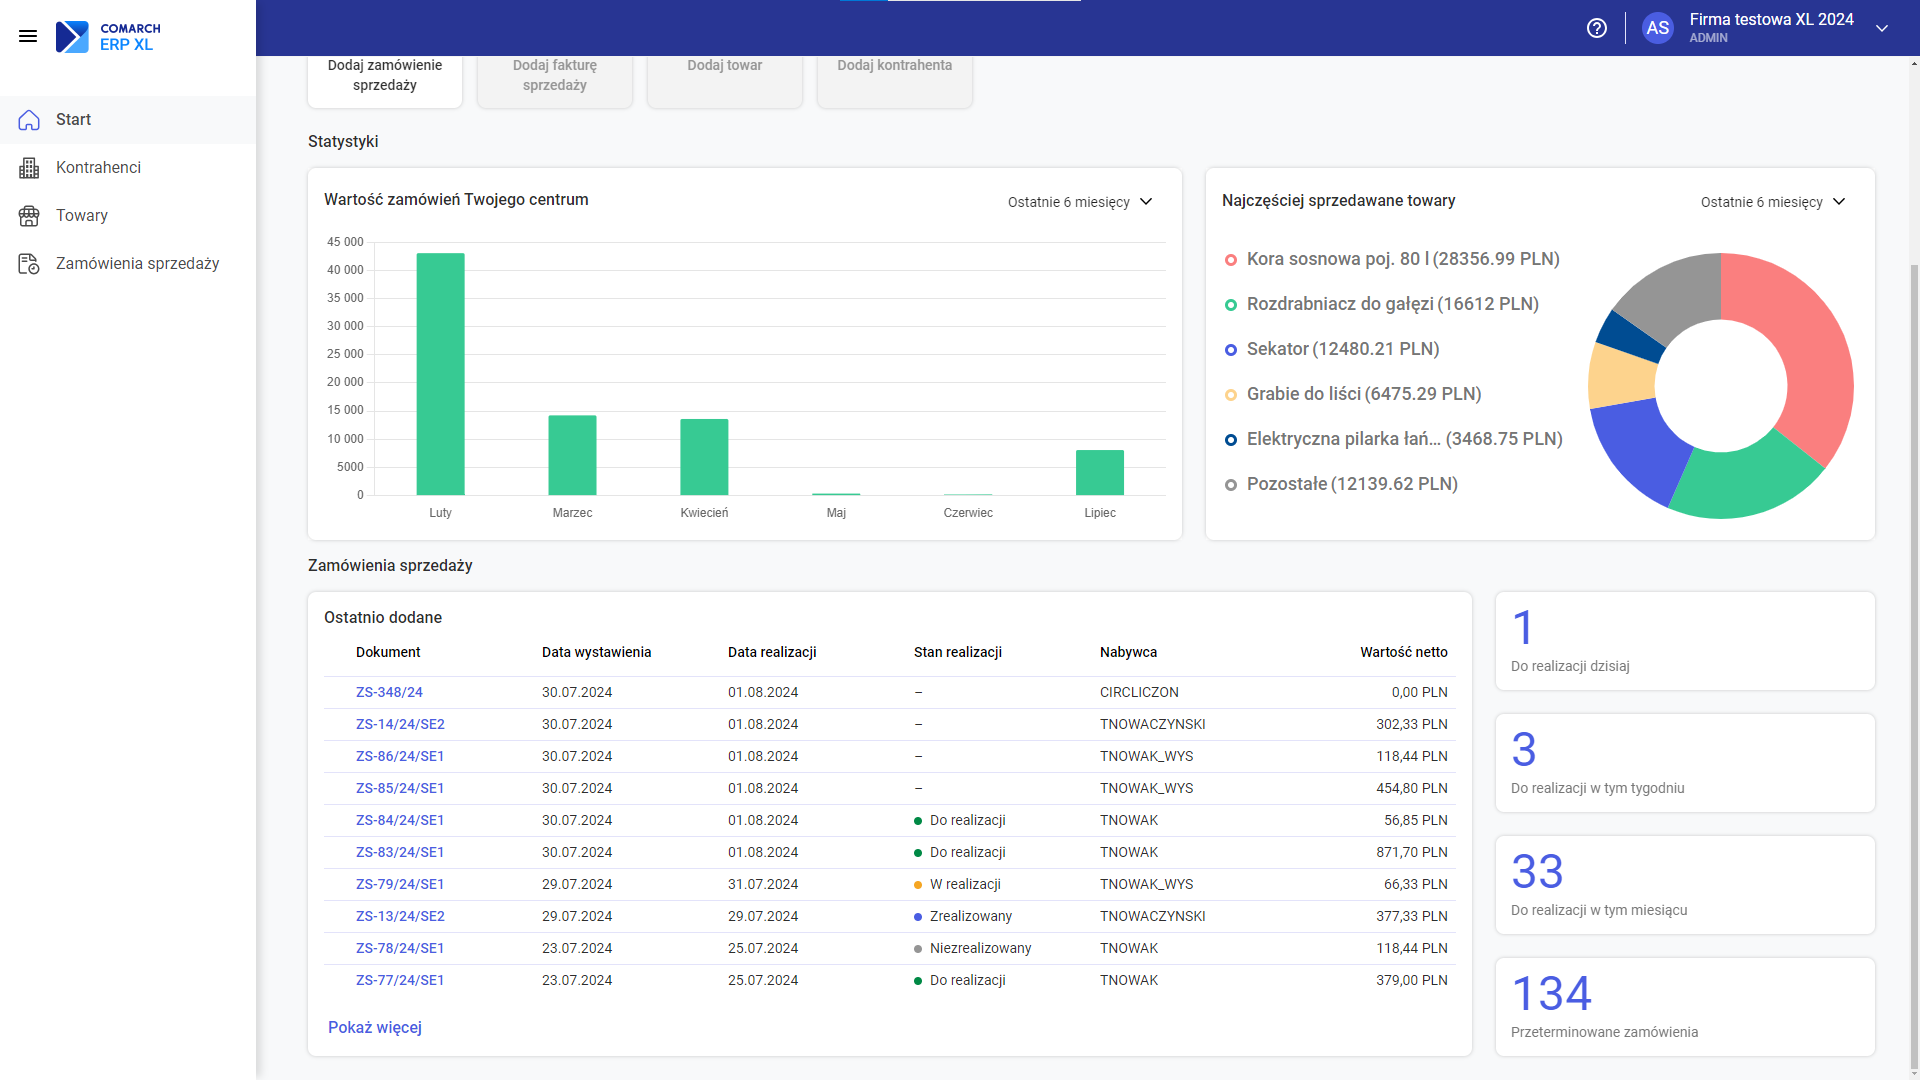Expand top-selling goods period dropdown

click(1773, 202)
